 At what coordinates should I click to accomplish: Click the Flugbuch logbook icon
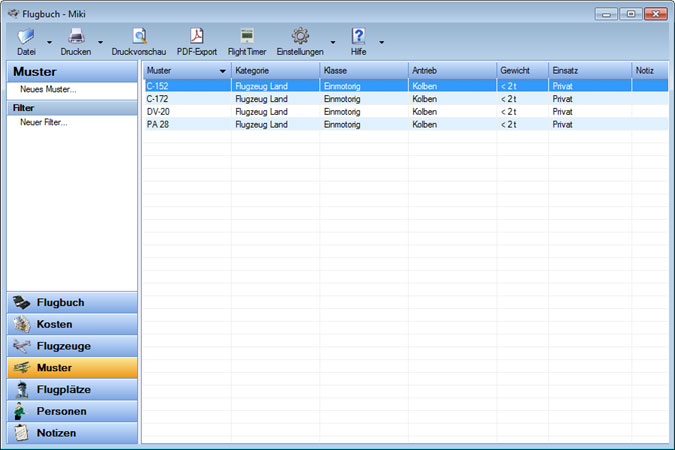coord(21,303)
